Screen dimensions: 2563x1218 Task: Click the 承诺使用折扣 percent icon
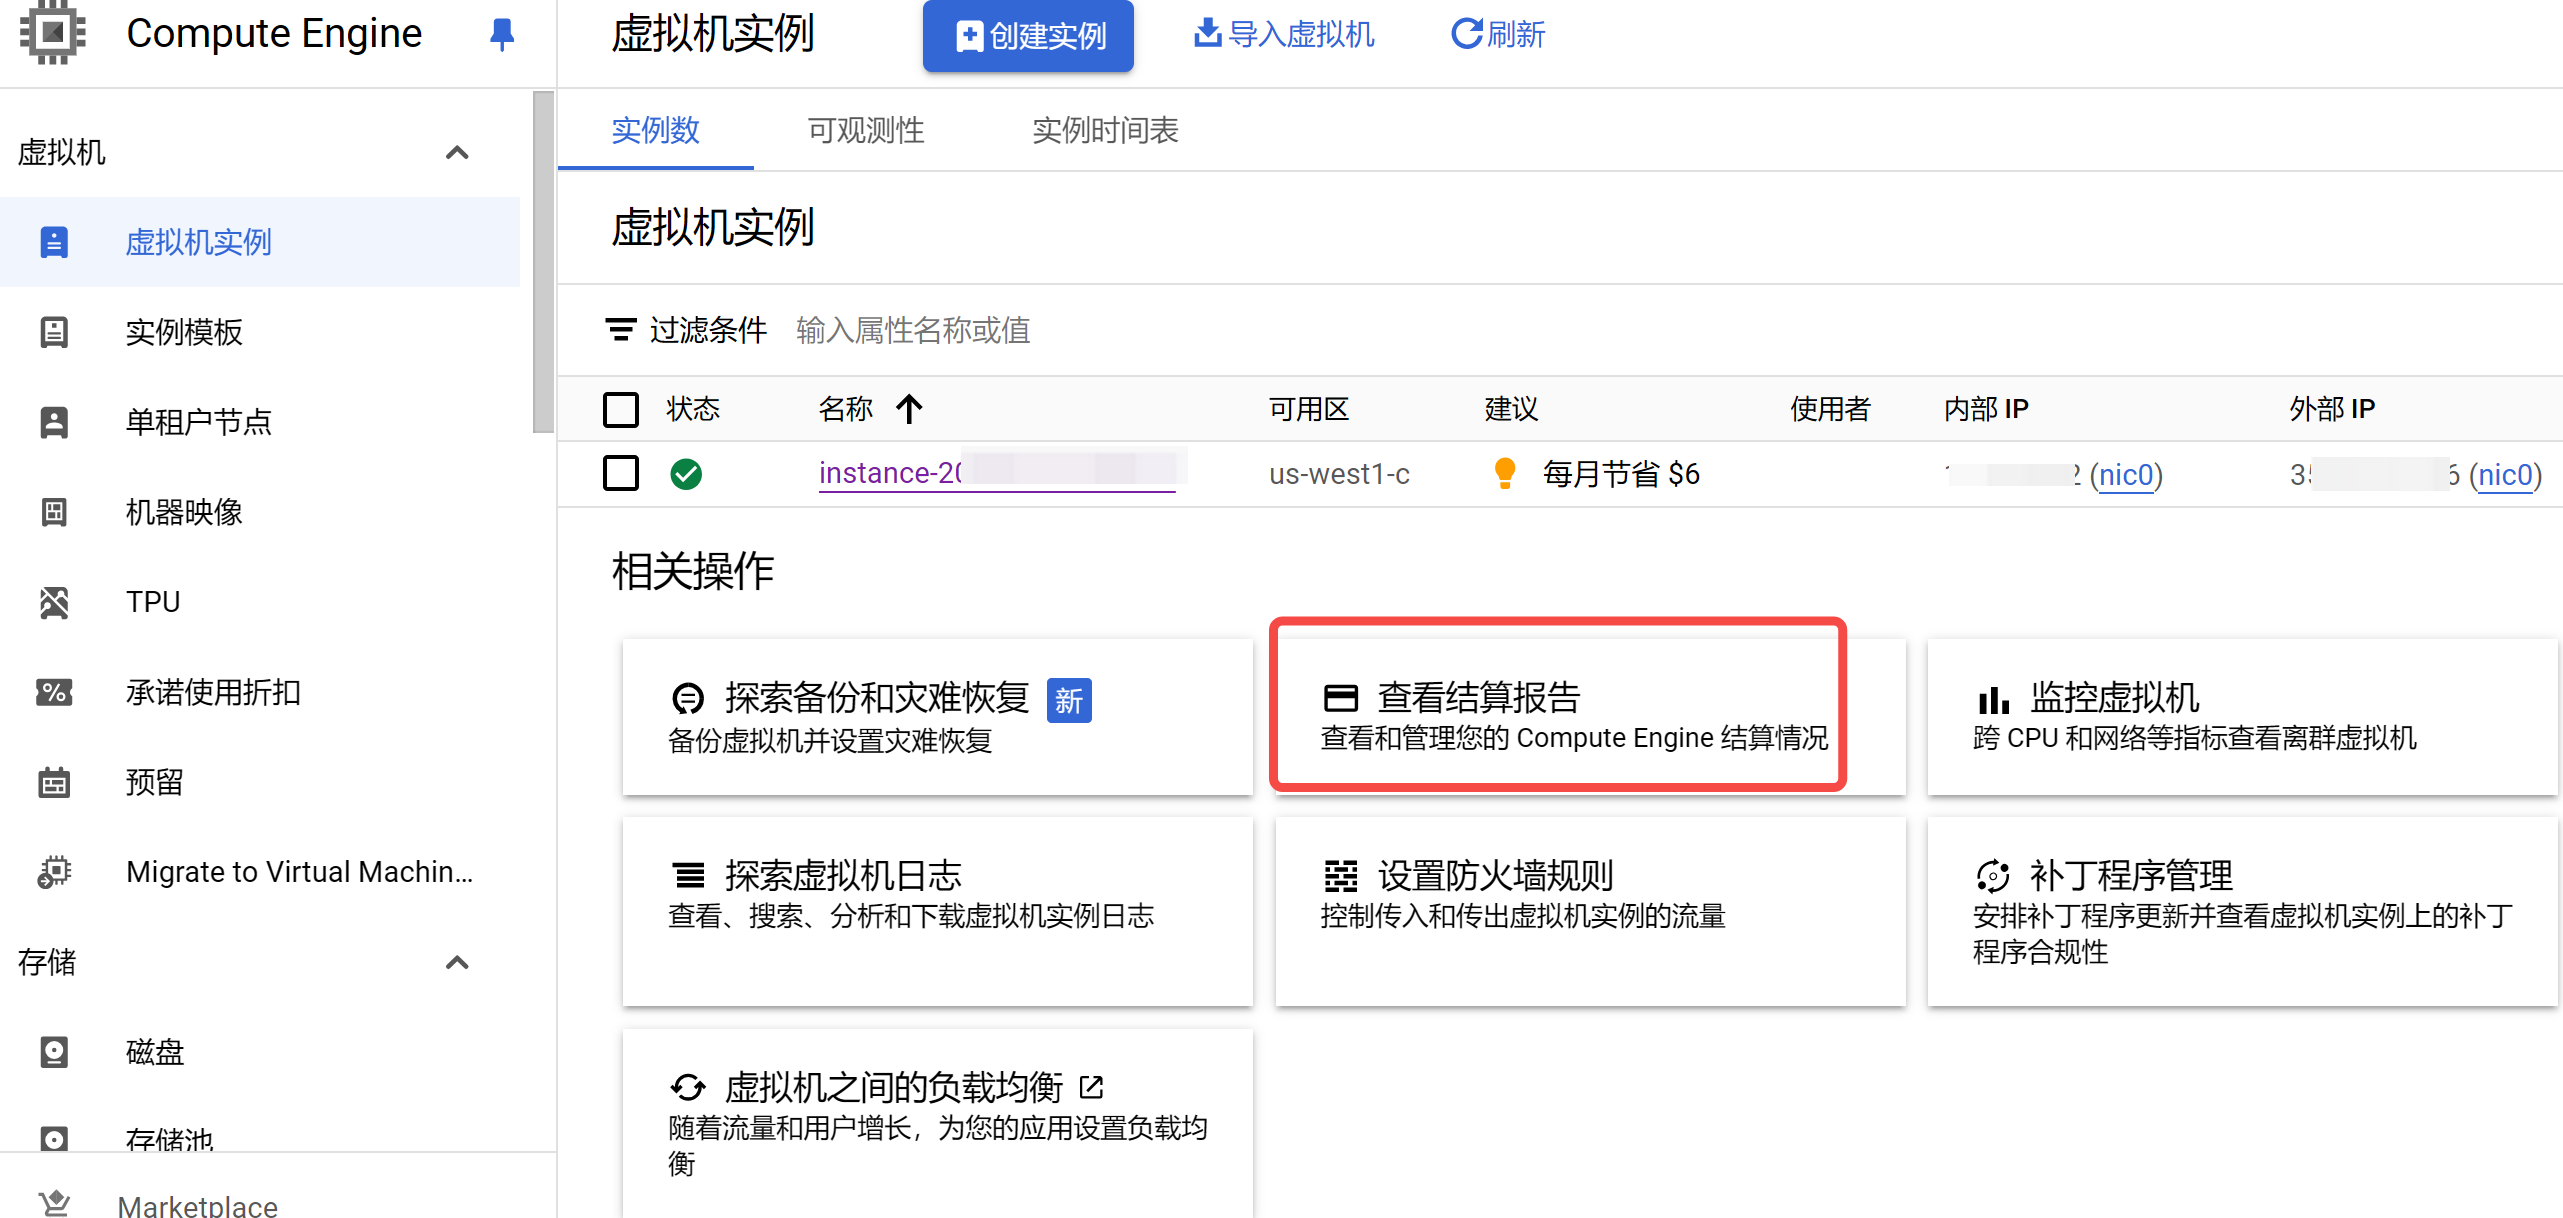tap(54, 692)
